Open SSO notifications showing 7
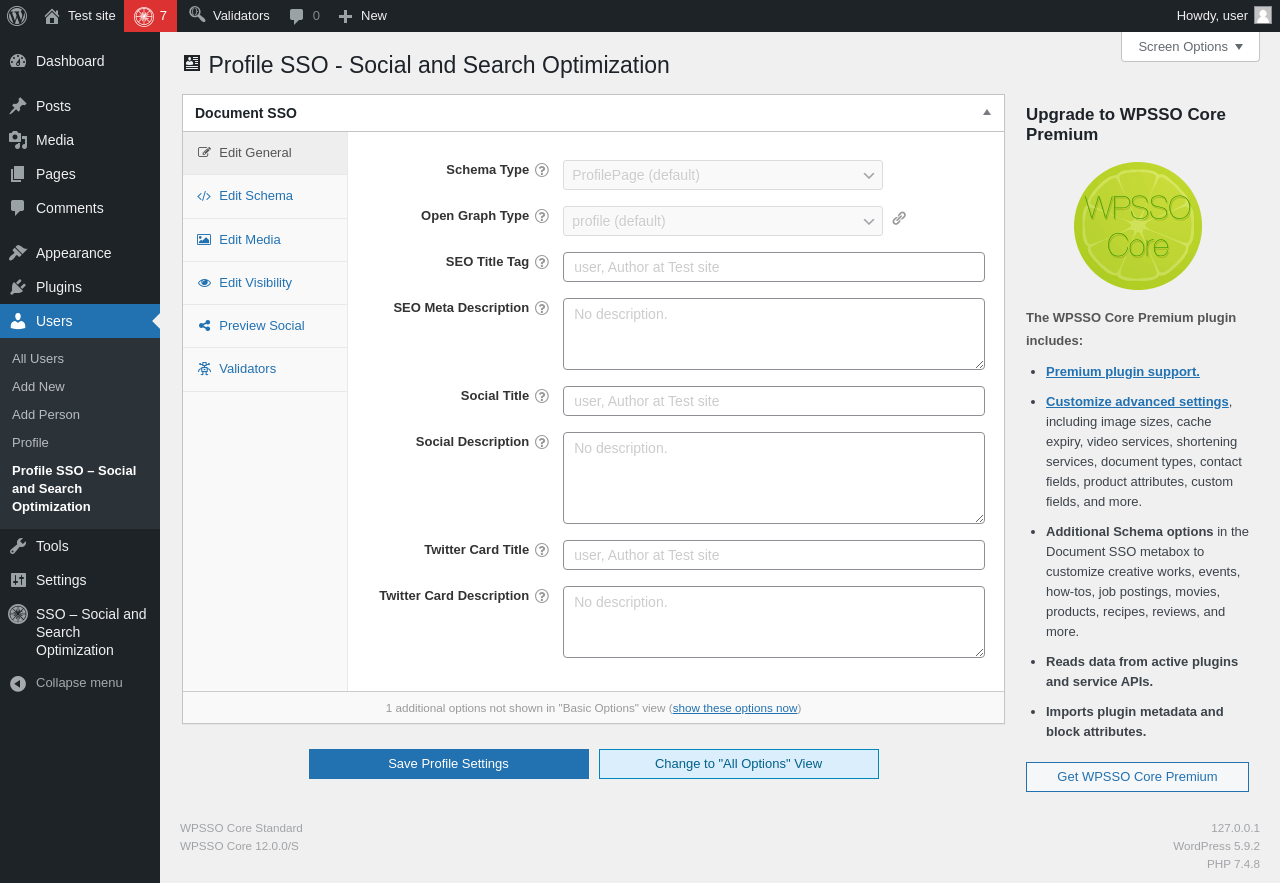 click(x=150, y=16)
